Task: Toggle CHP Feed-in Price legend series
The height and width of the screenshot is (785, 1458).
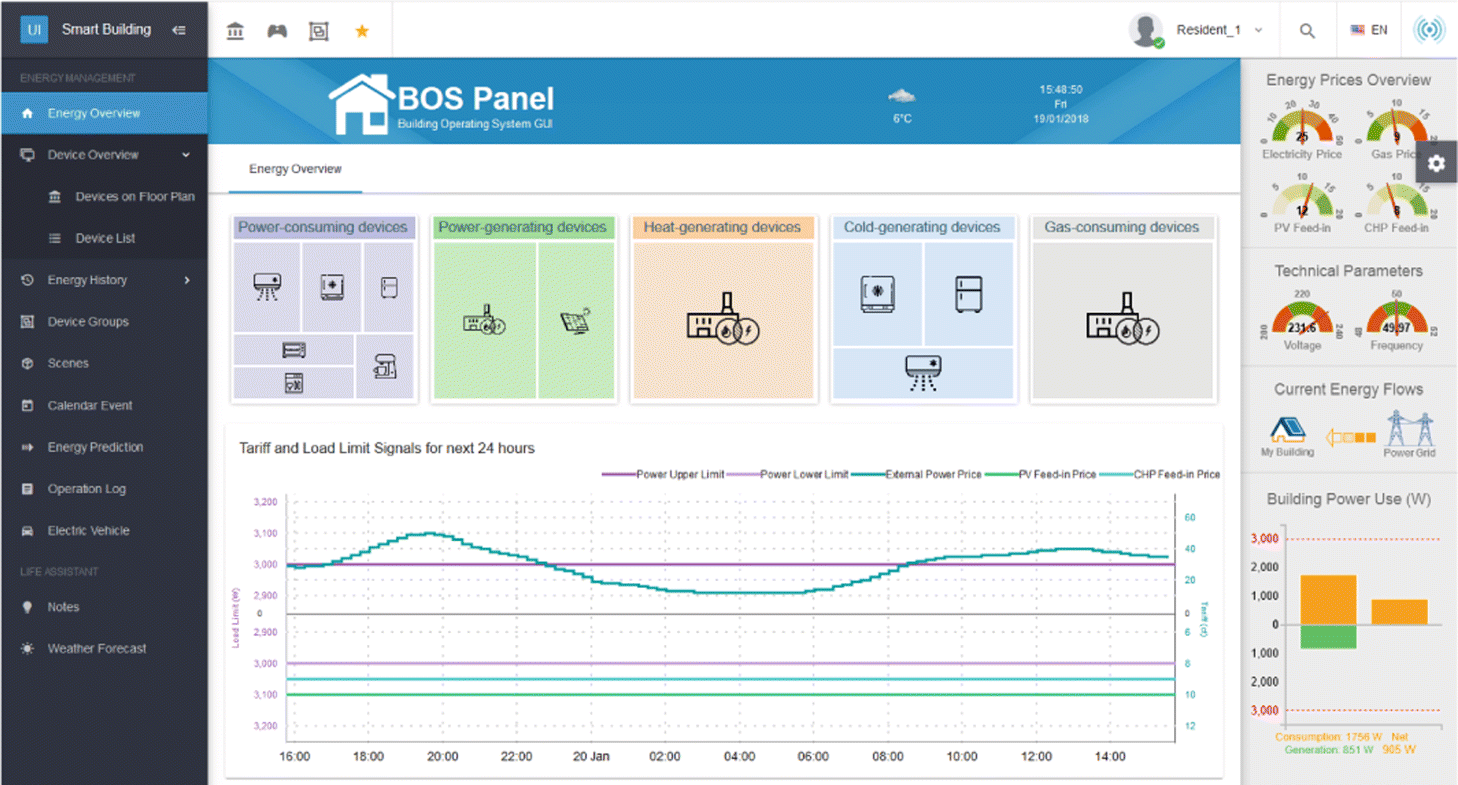Action: tap(1159, 474)
